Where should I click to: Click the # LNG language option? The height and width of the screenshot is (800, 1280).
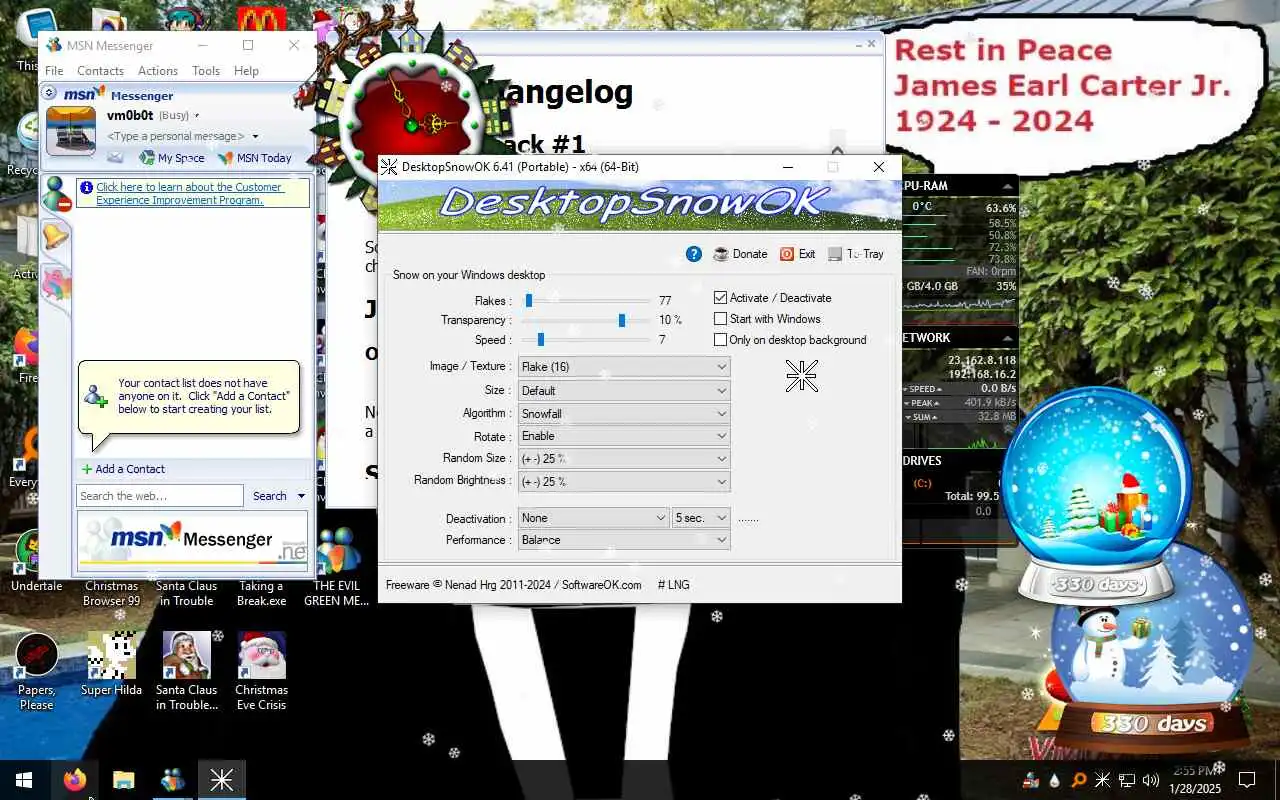(x=674, y=585)
